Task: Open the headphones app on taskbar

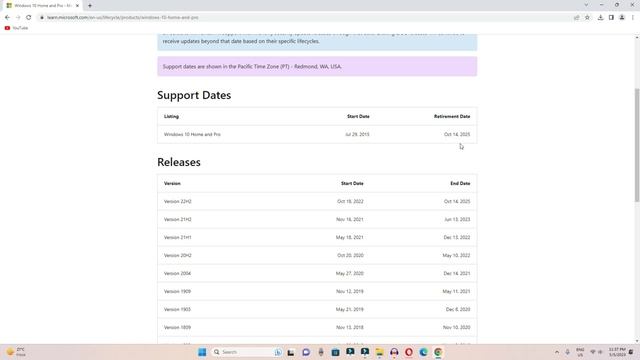Action: click(394, 352)
